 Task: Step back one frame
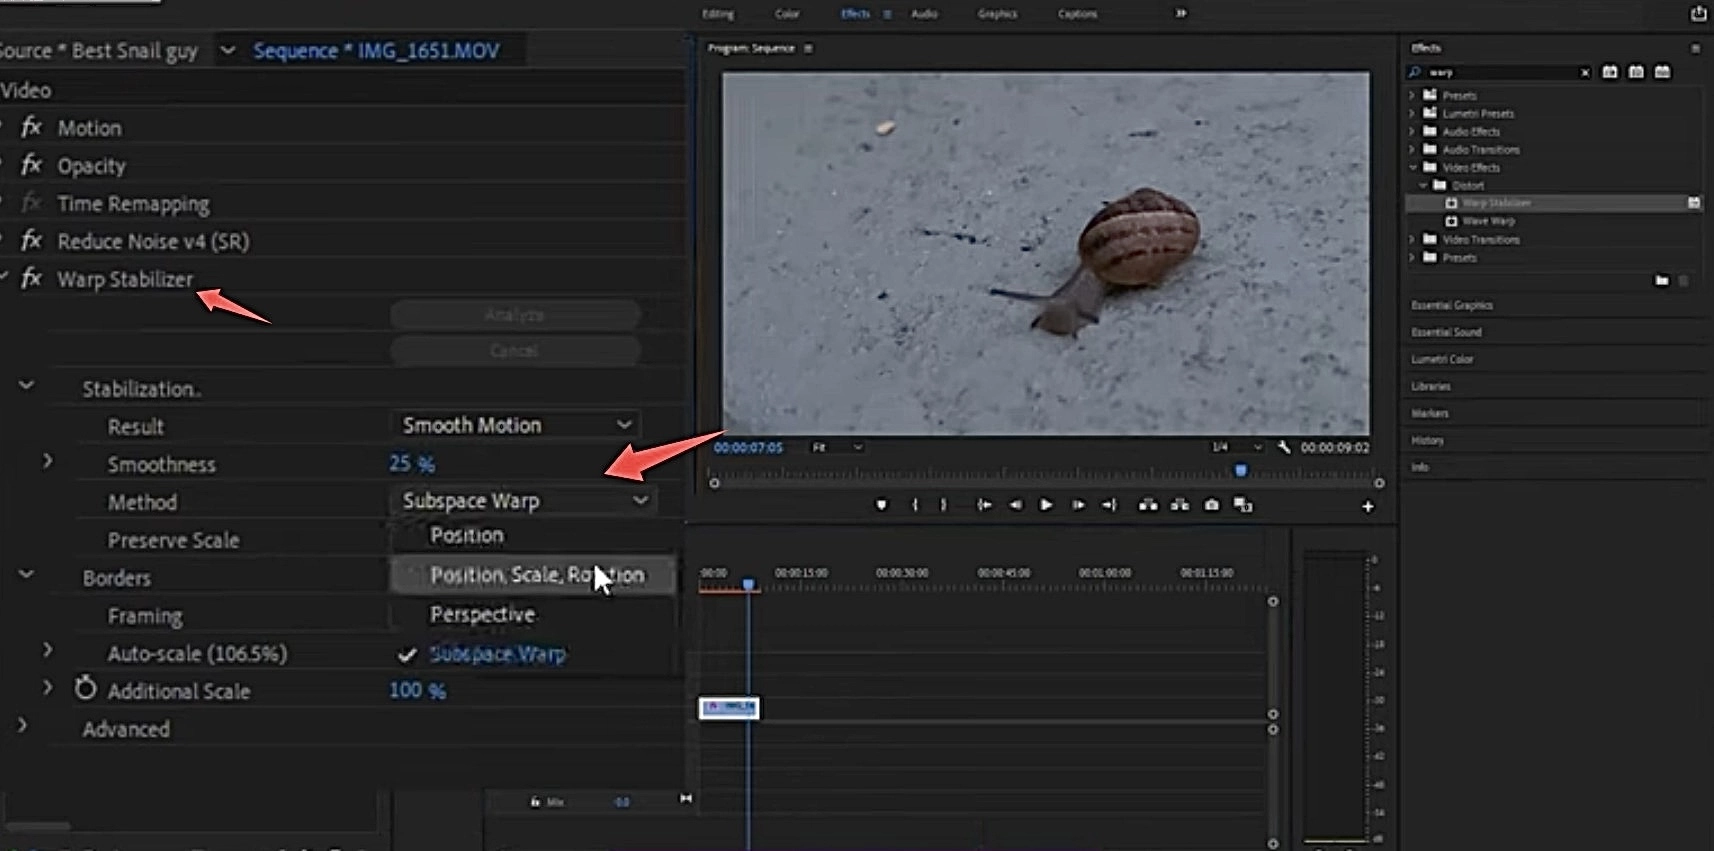tap(1016, 505)
